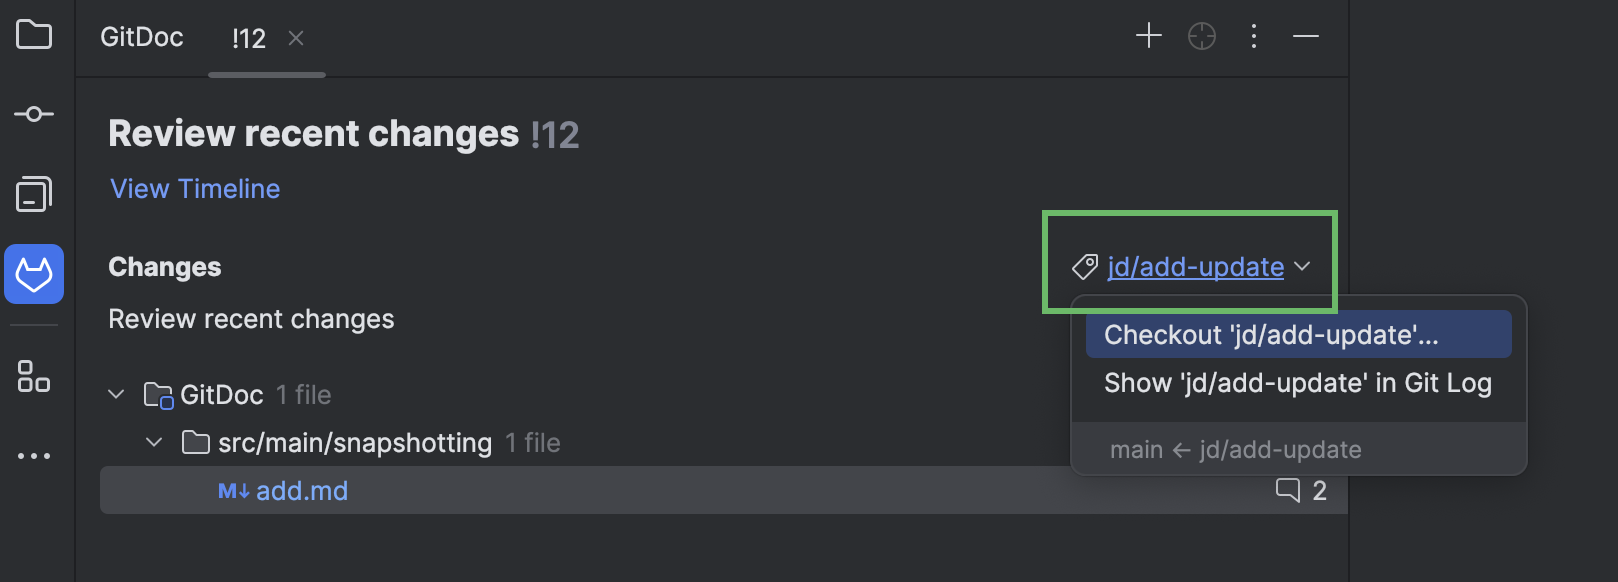This screenshot has width=1618, height=582.
Task: Switch to the GitDoc tab
Action: click(x=141, y=37)
